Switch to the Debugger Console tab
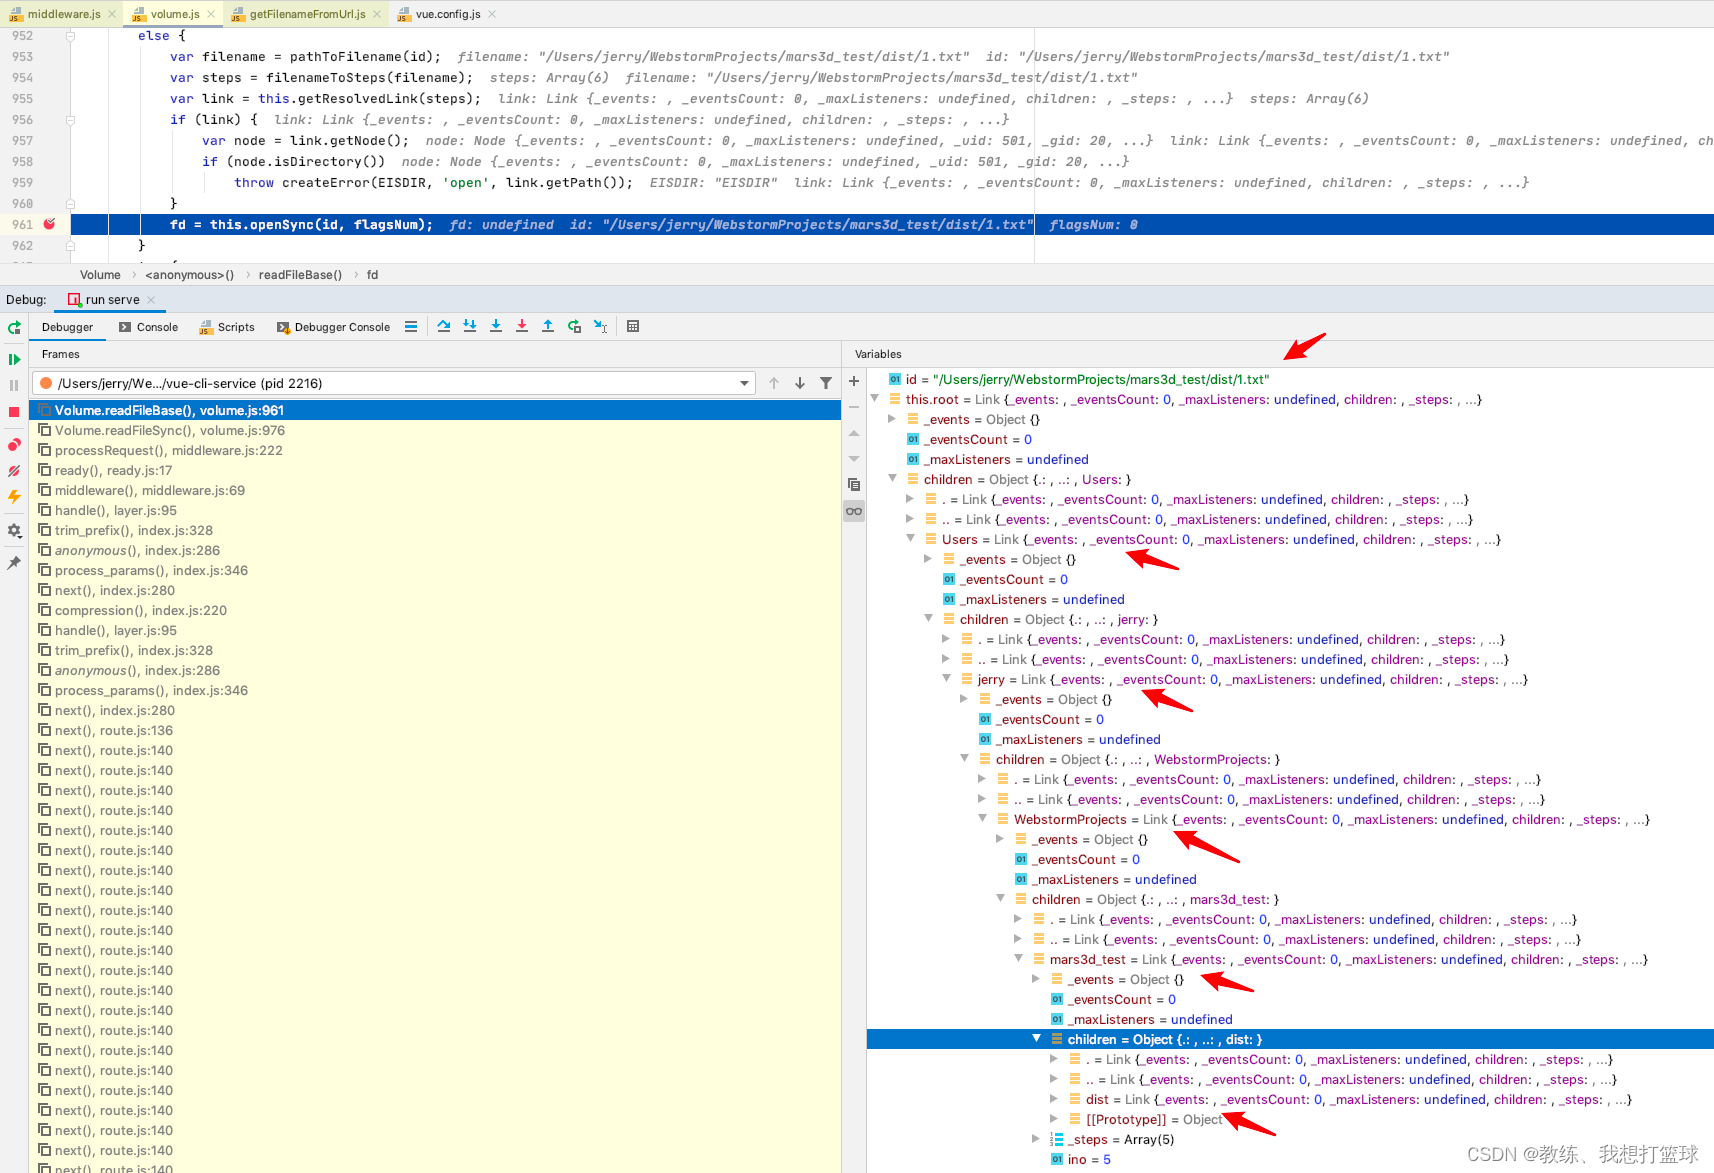 pos(333,327)
